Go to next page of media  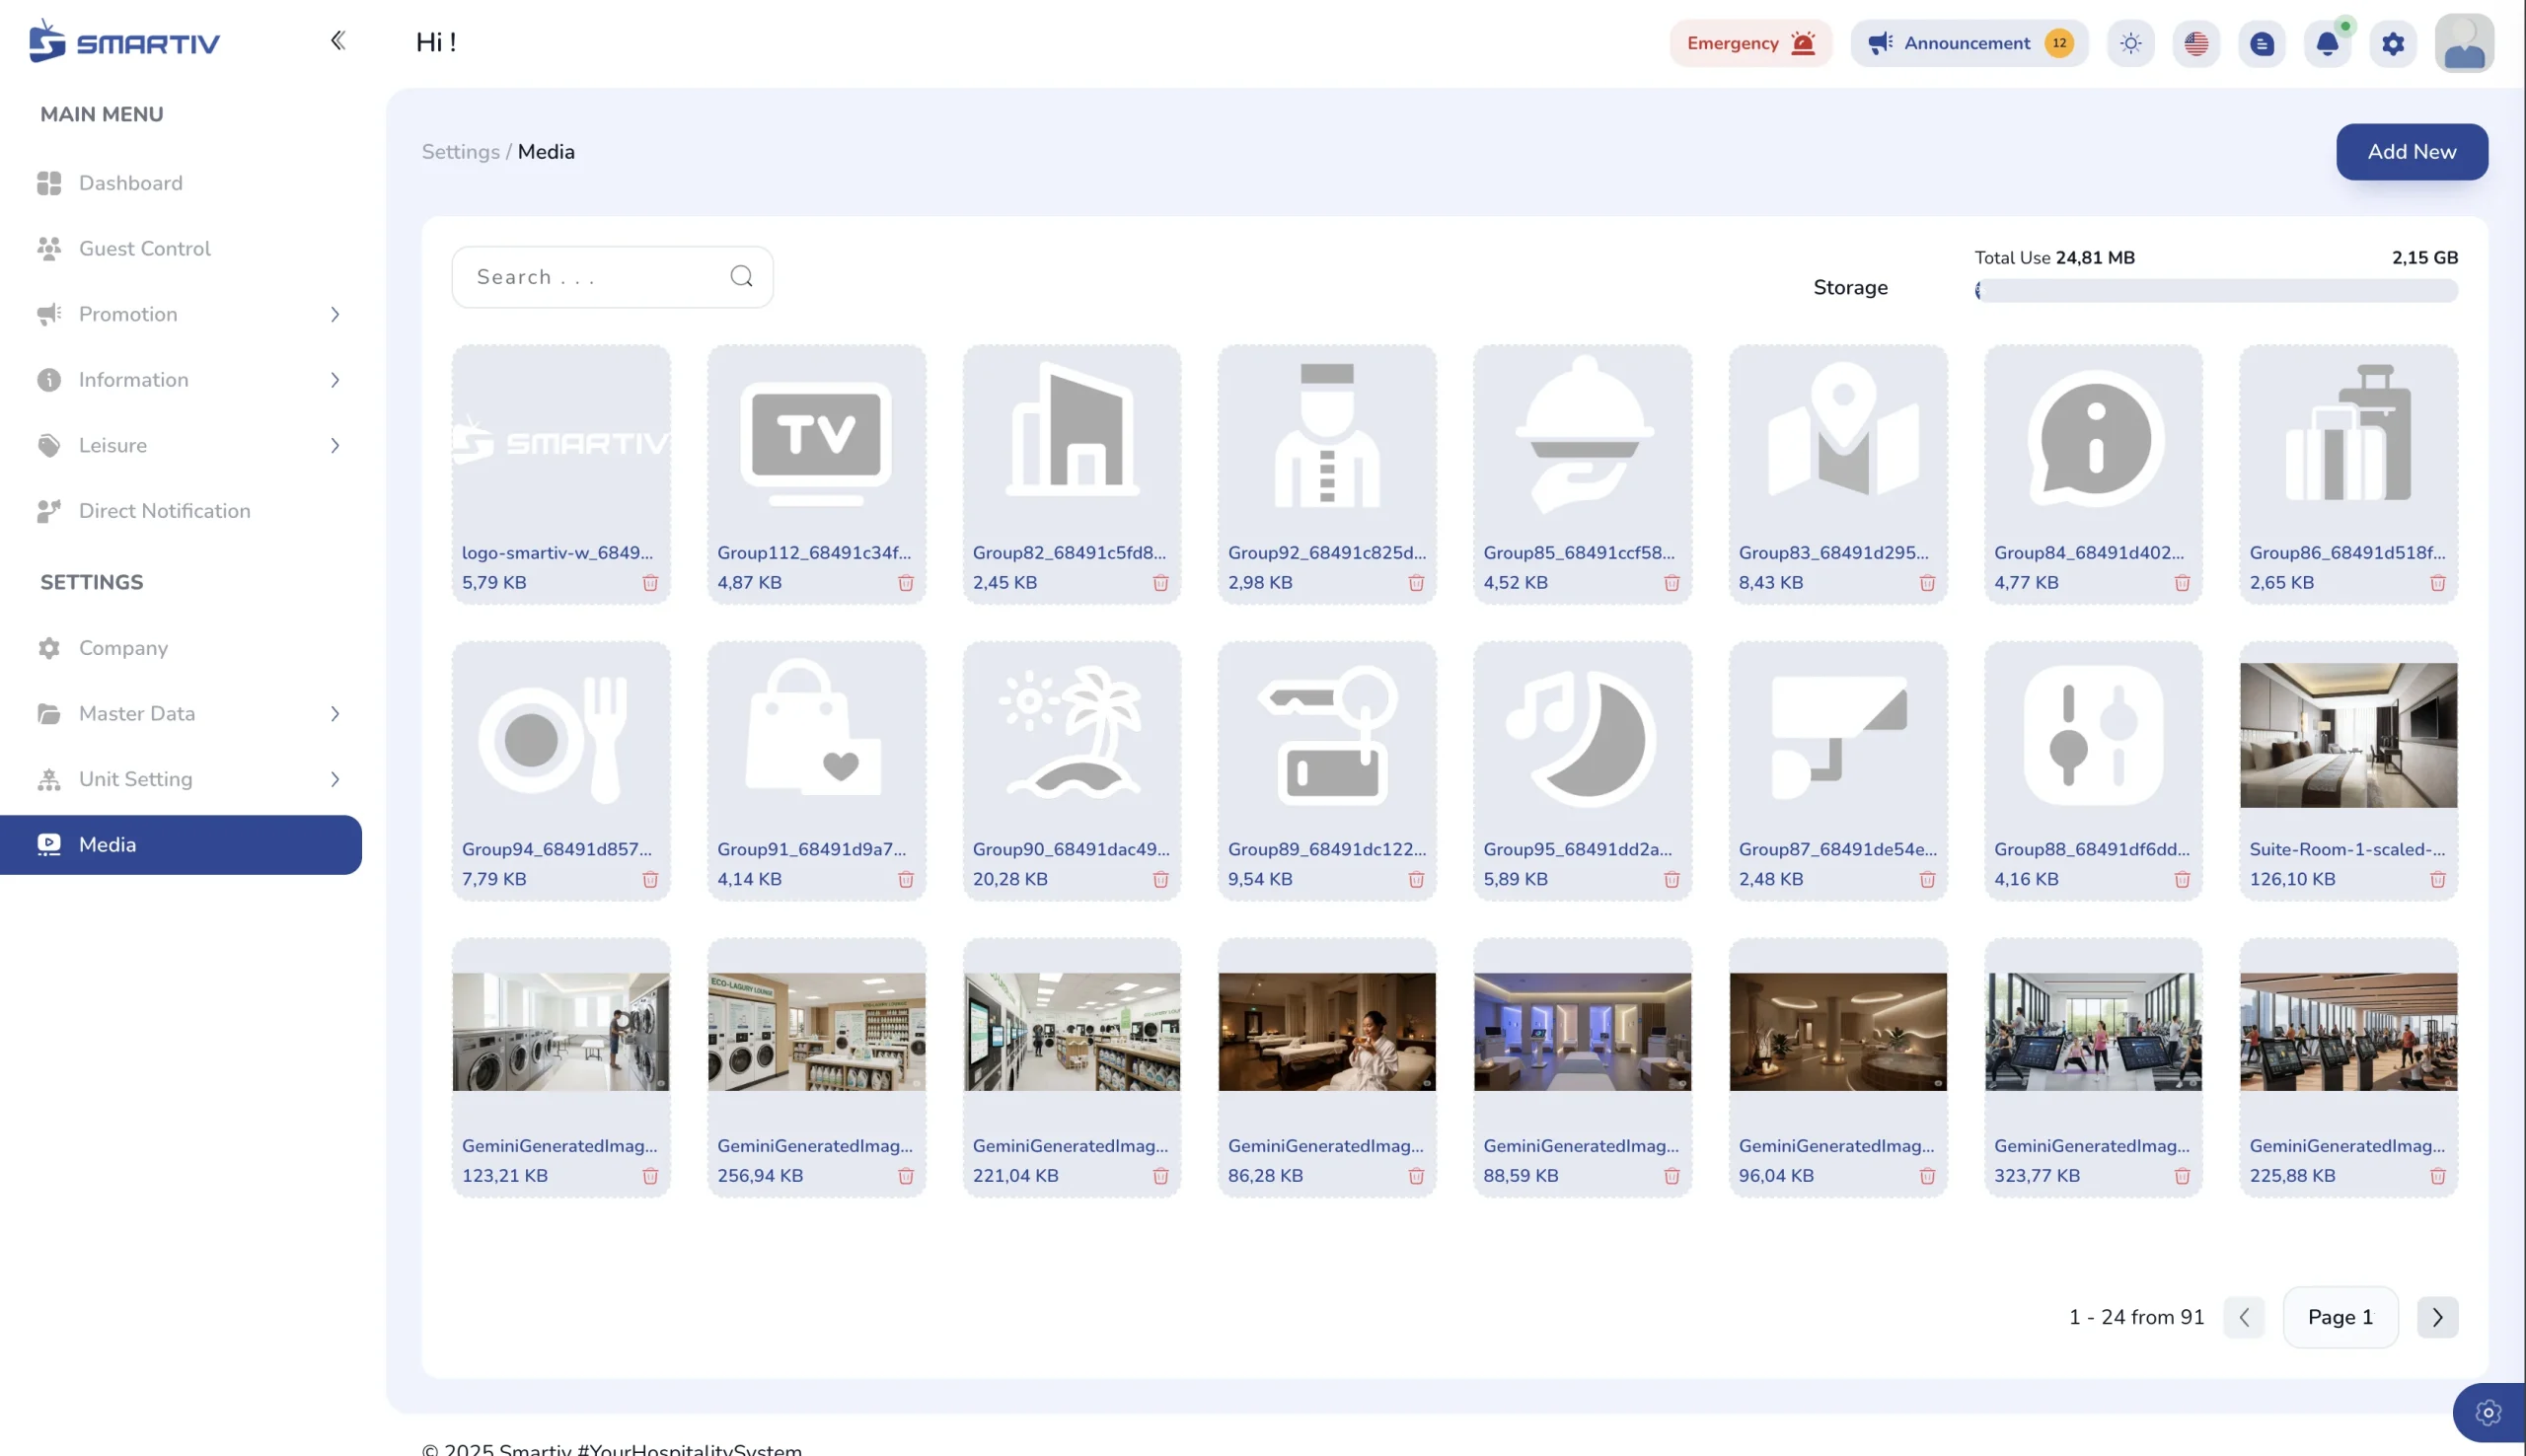(2437, 1316)
